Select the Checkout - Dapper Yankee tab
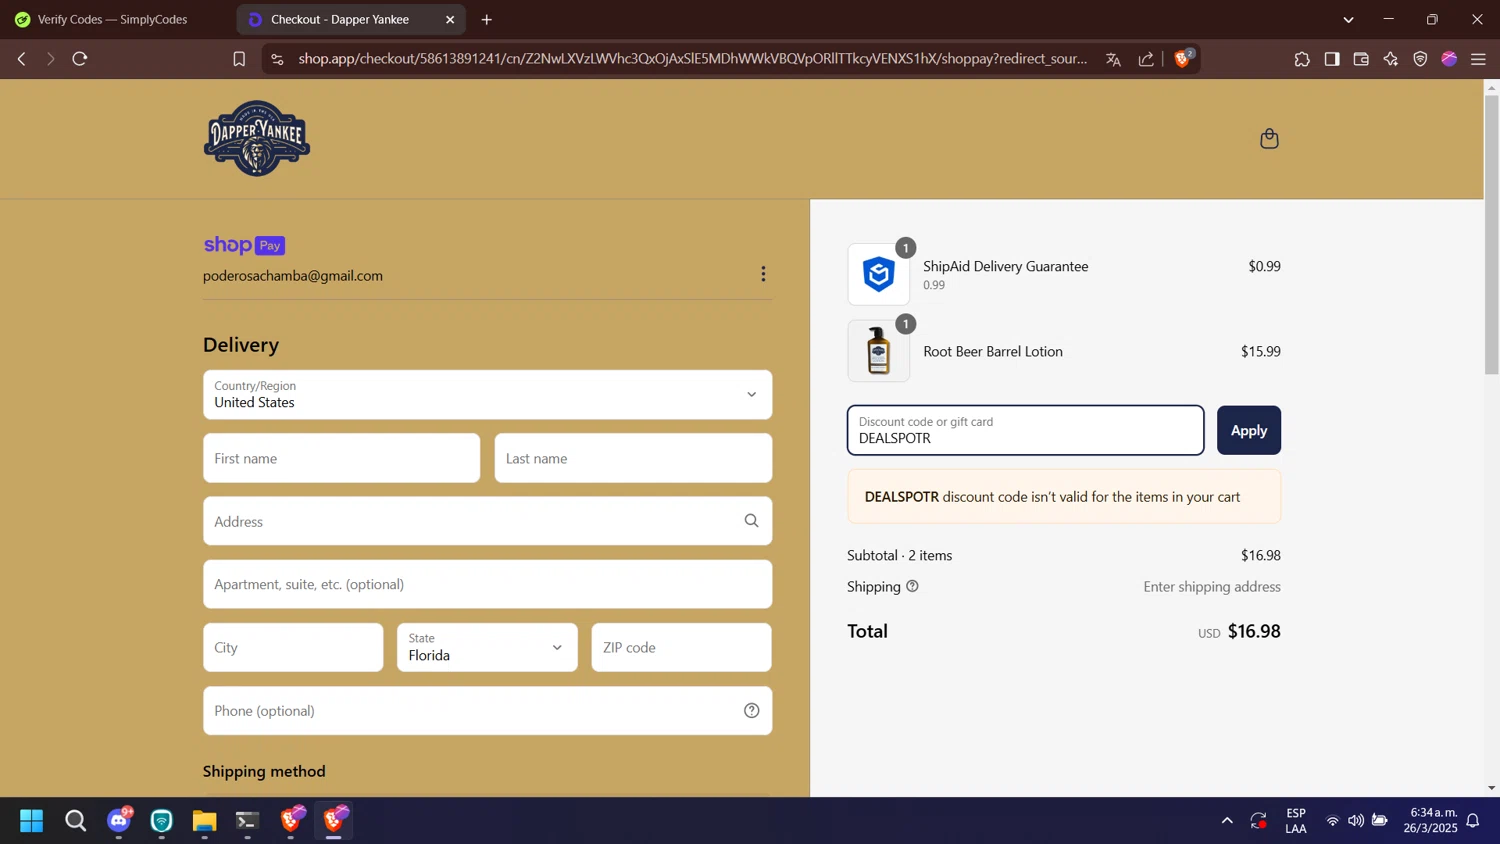Screen dimensions: 1500x844 coord(340,19)
